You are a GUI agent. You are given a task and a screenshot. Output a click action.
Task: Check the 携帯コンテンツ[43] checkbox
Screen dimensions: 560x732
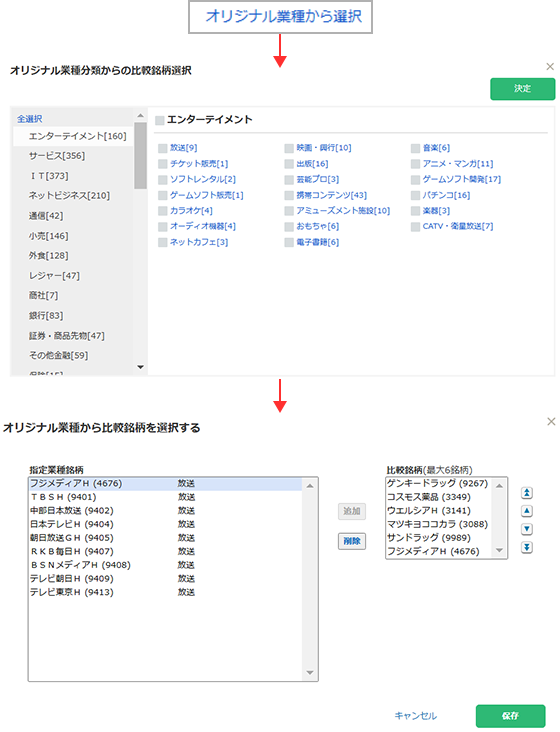289,195
